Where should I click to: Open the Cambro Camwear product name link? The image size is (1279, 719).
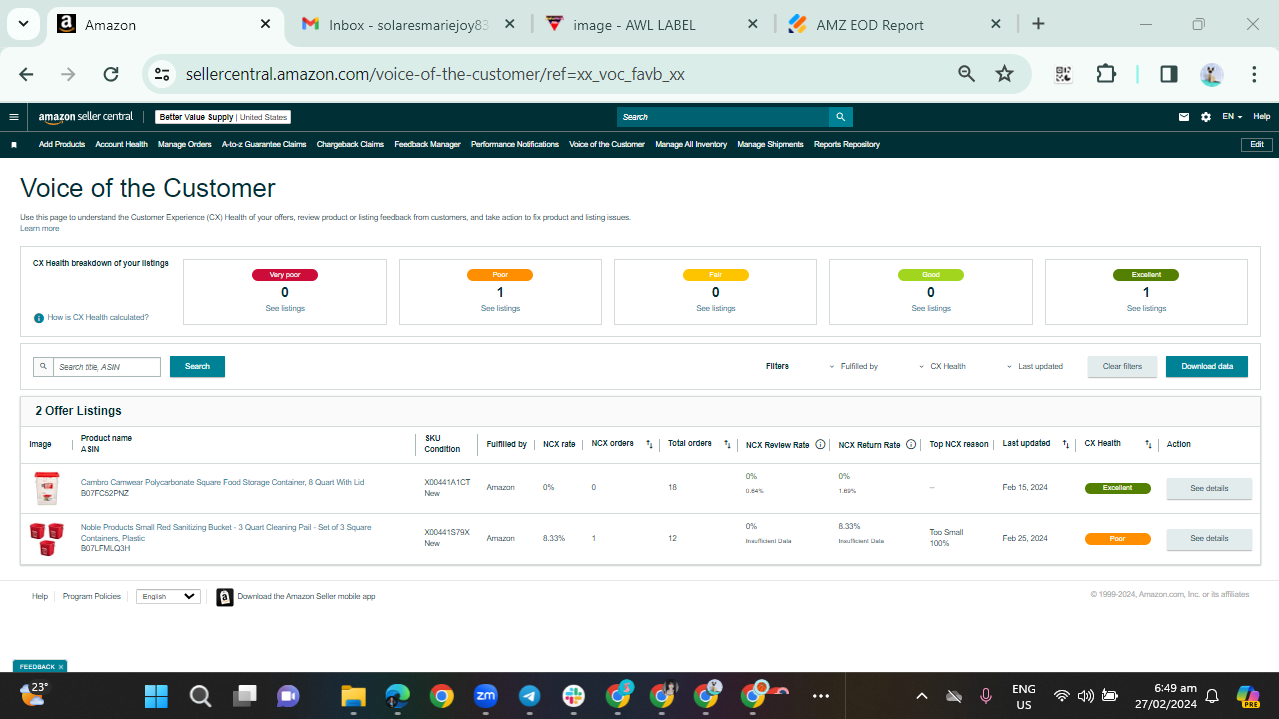[x=222, y=483]
